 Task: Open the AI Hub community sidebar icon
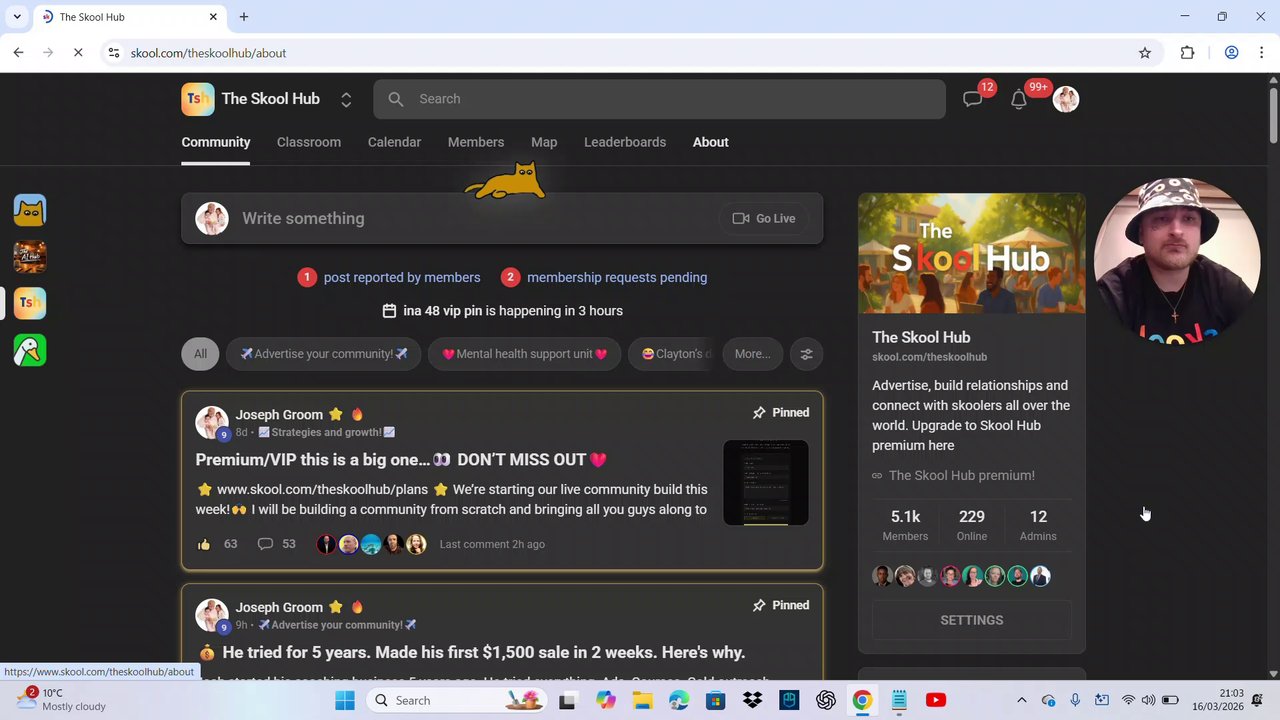[30, 257]
